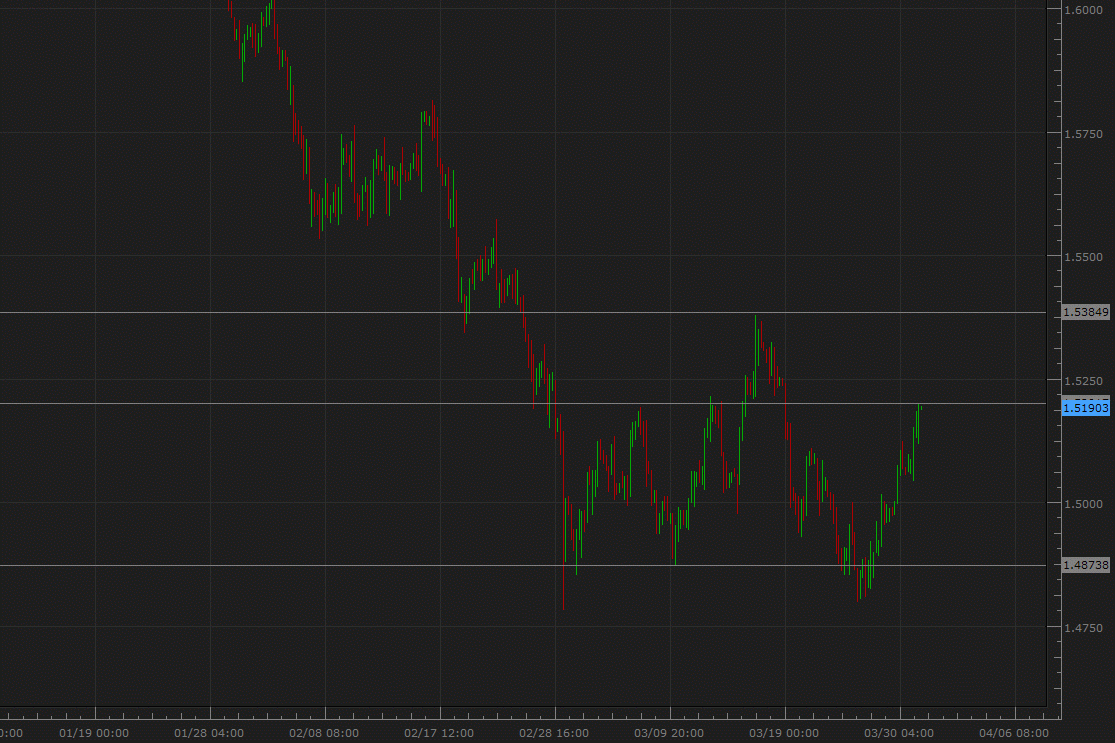This screenshot has height=743, width=1115.
Task: Click the 04/06 08:00 time label
Action: 1013,732
